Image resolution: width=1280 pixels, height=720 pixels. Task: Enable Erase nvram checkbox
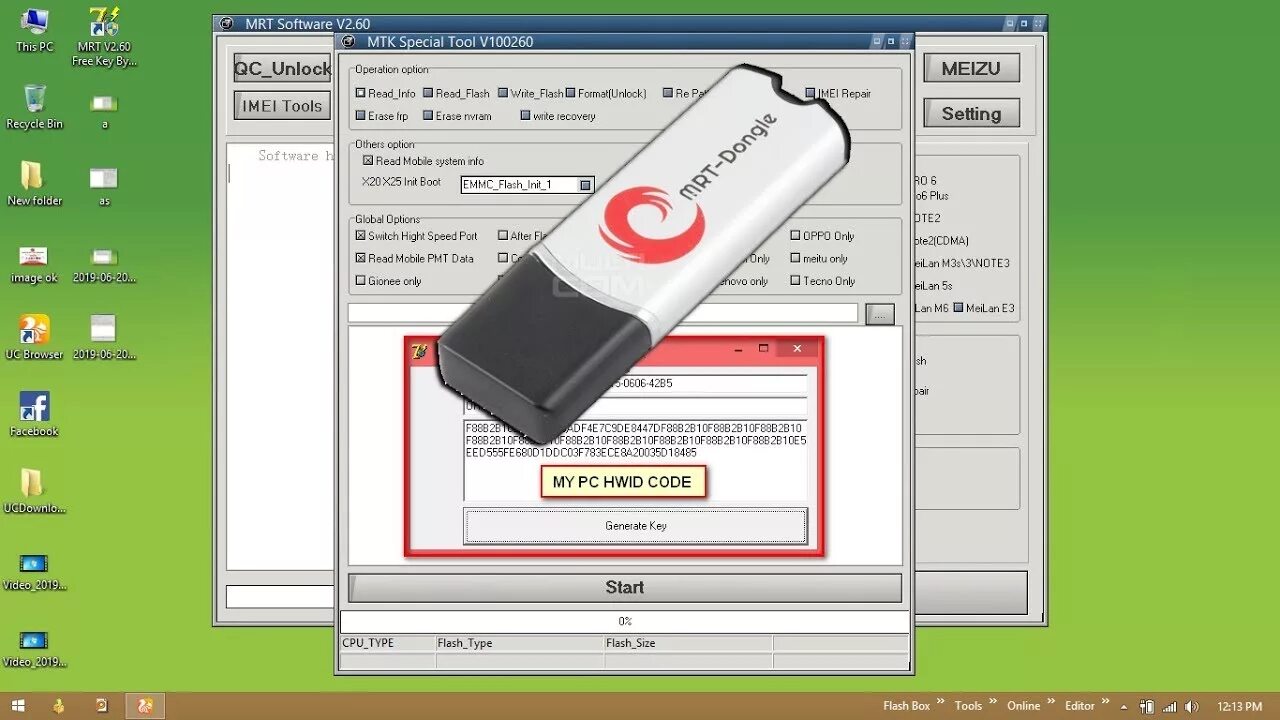428,116
